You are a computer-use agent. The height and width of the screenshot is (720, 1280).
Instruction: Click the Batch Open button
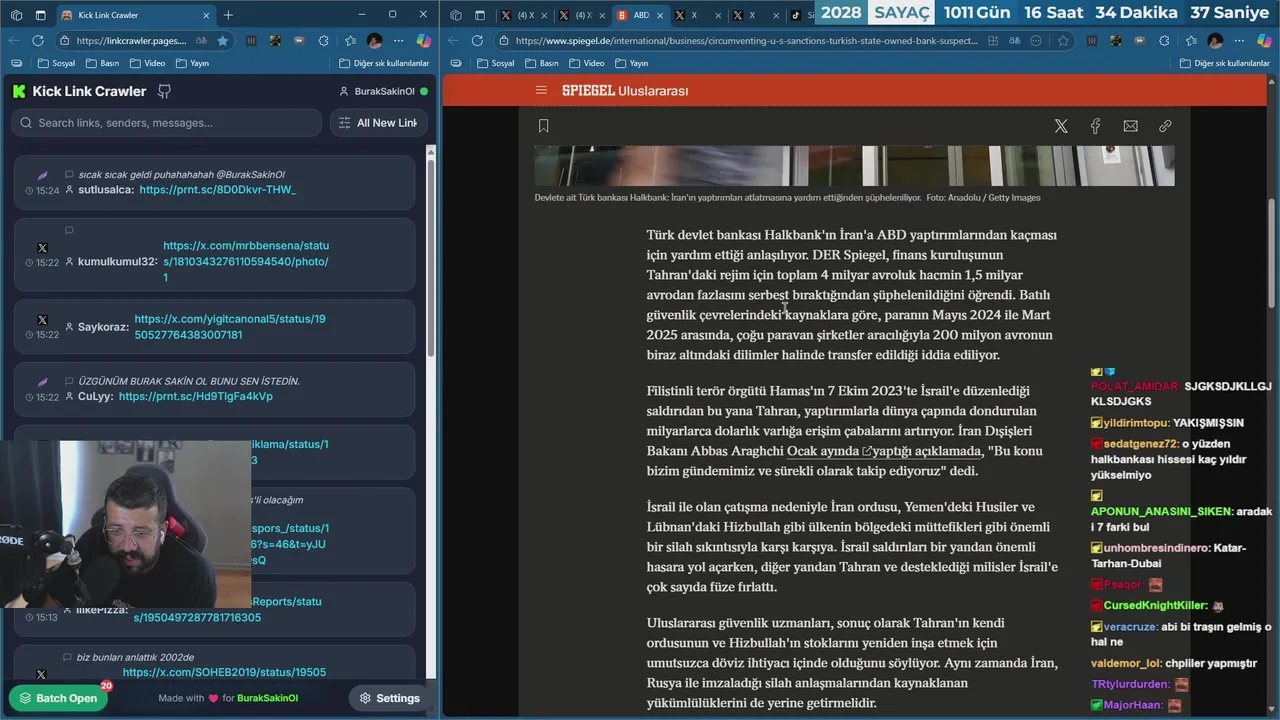pyautogui.click(x=58, y=698)
